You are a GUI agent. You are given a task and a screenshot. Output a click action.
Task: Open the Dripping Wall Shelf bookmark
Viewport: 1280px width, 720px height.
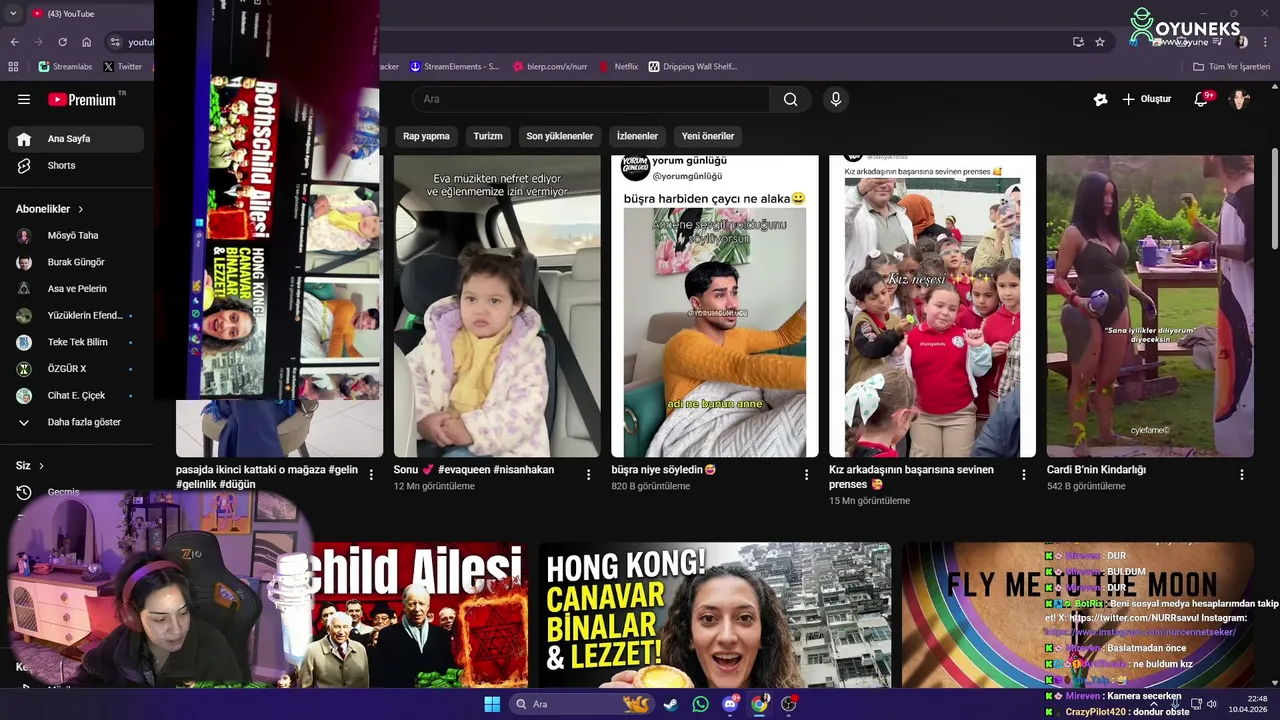693,67
